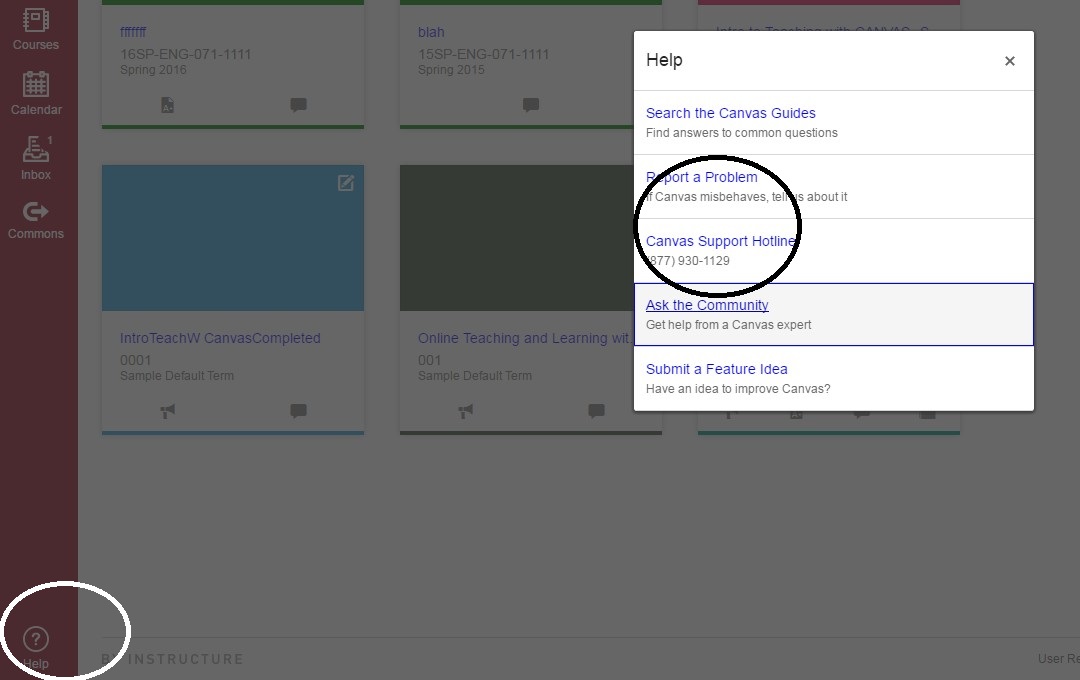Screen dimensions: 1080x680
Task: Open grades icon on ffffff card
Action: tap(167, 105)
